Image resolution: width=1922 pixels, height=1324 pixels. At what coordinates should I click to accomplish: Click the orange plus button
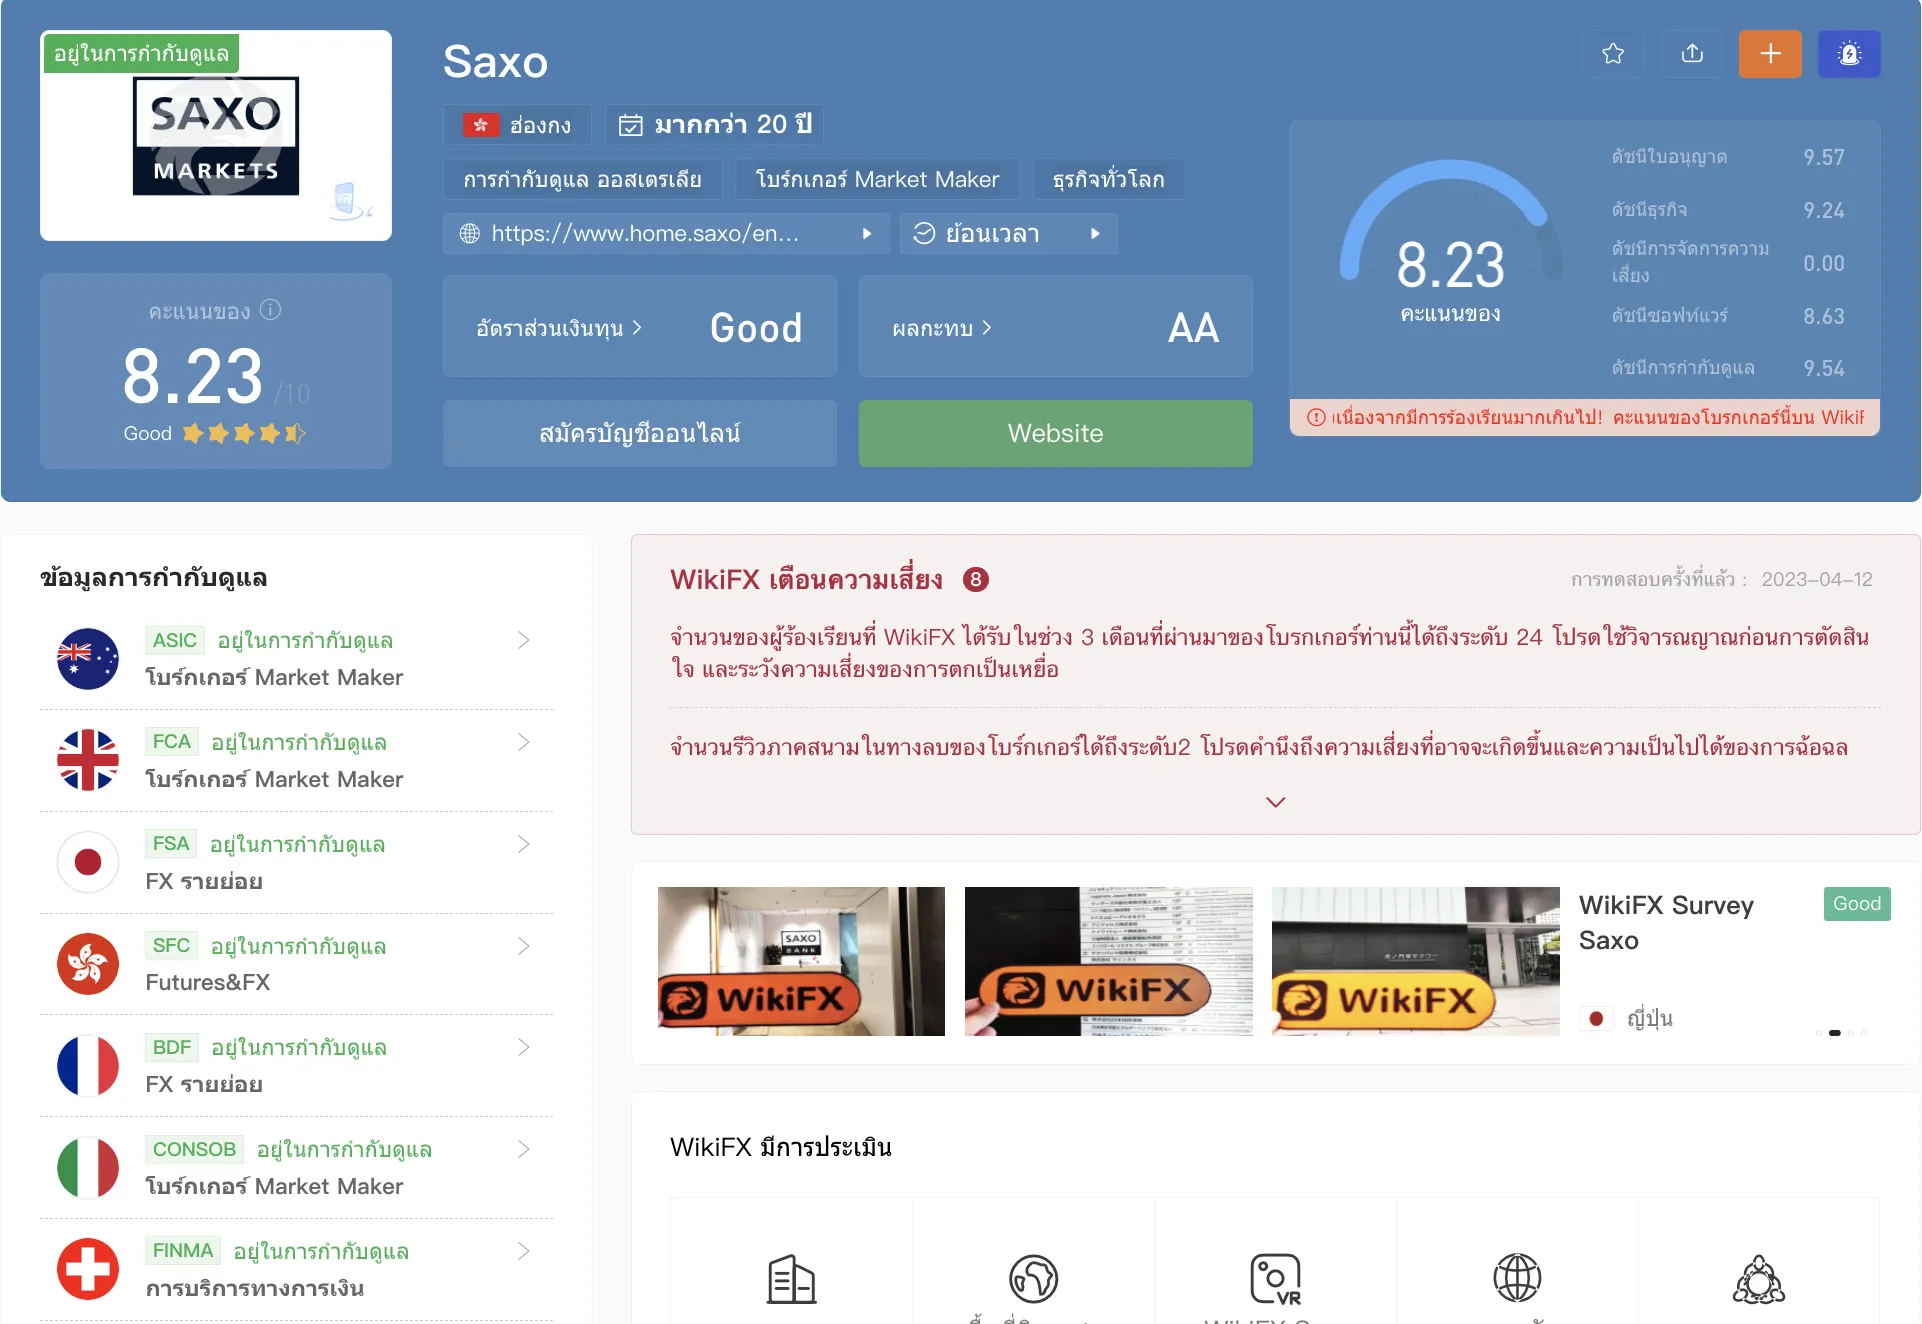(x=1770, y=54)
